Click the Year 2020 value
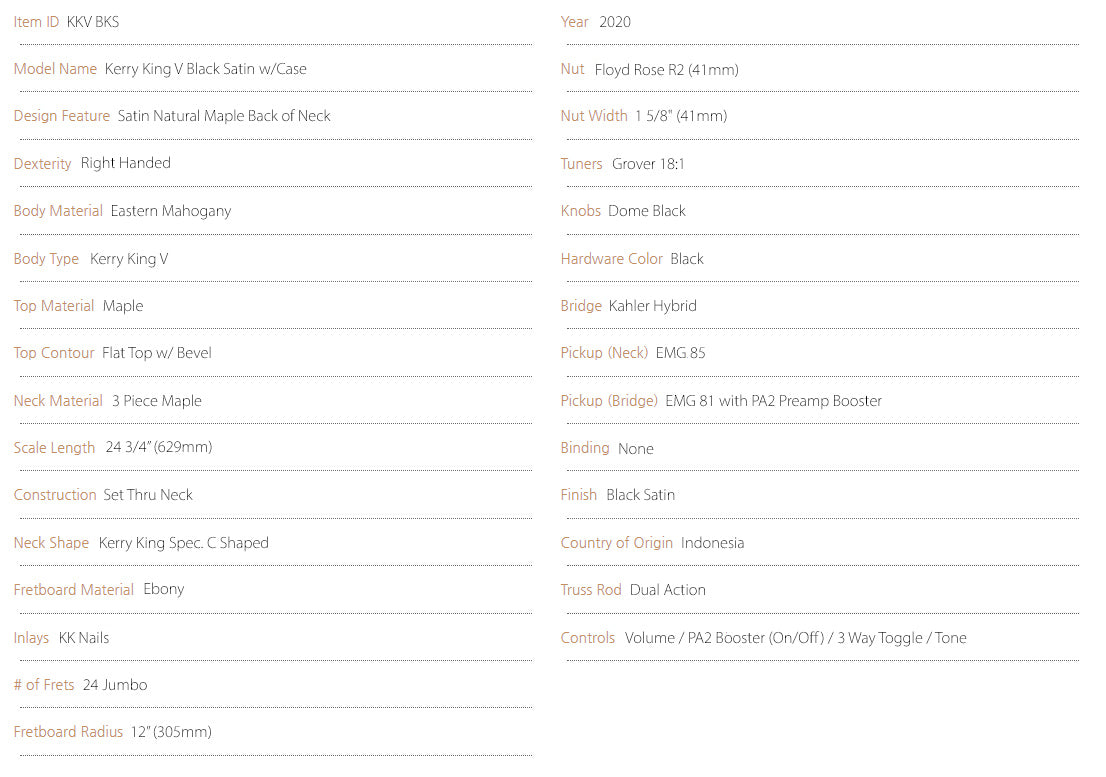Viewport: 1106px width, 777px height. pos(615,22)
